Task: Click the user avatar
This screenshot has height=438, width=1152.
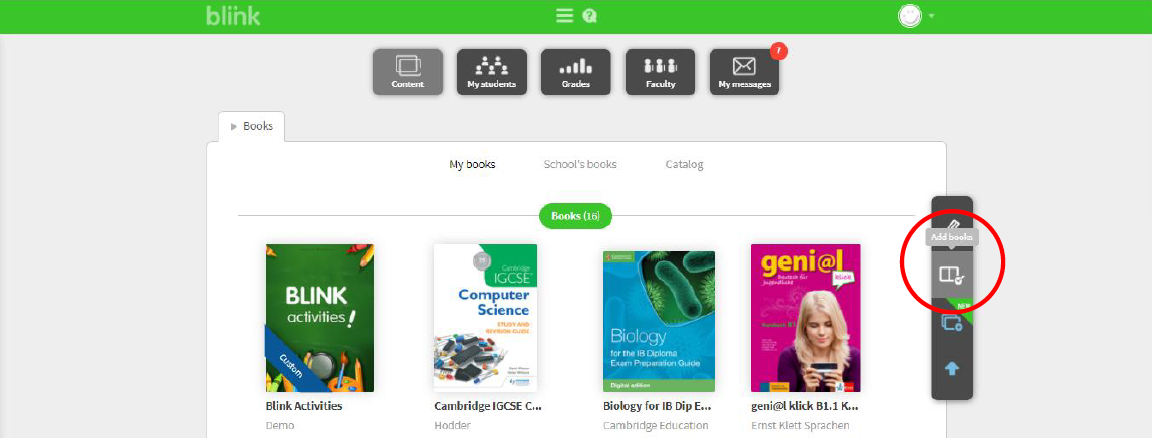Action: click(x=909, y=16)
